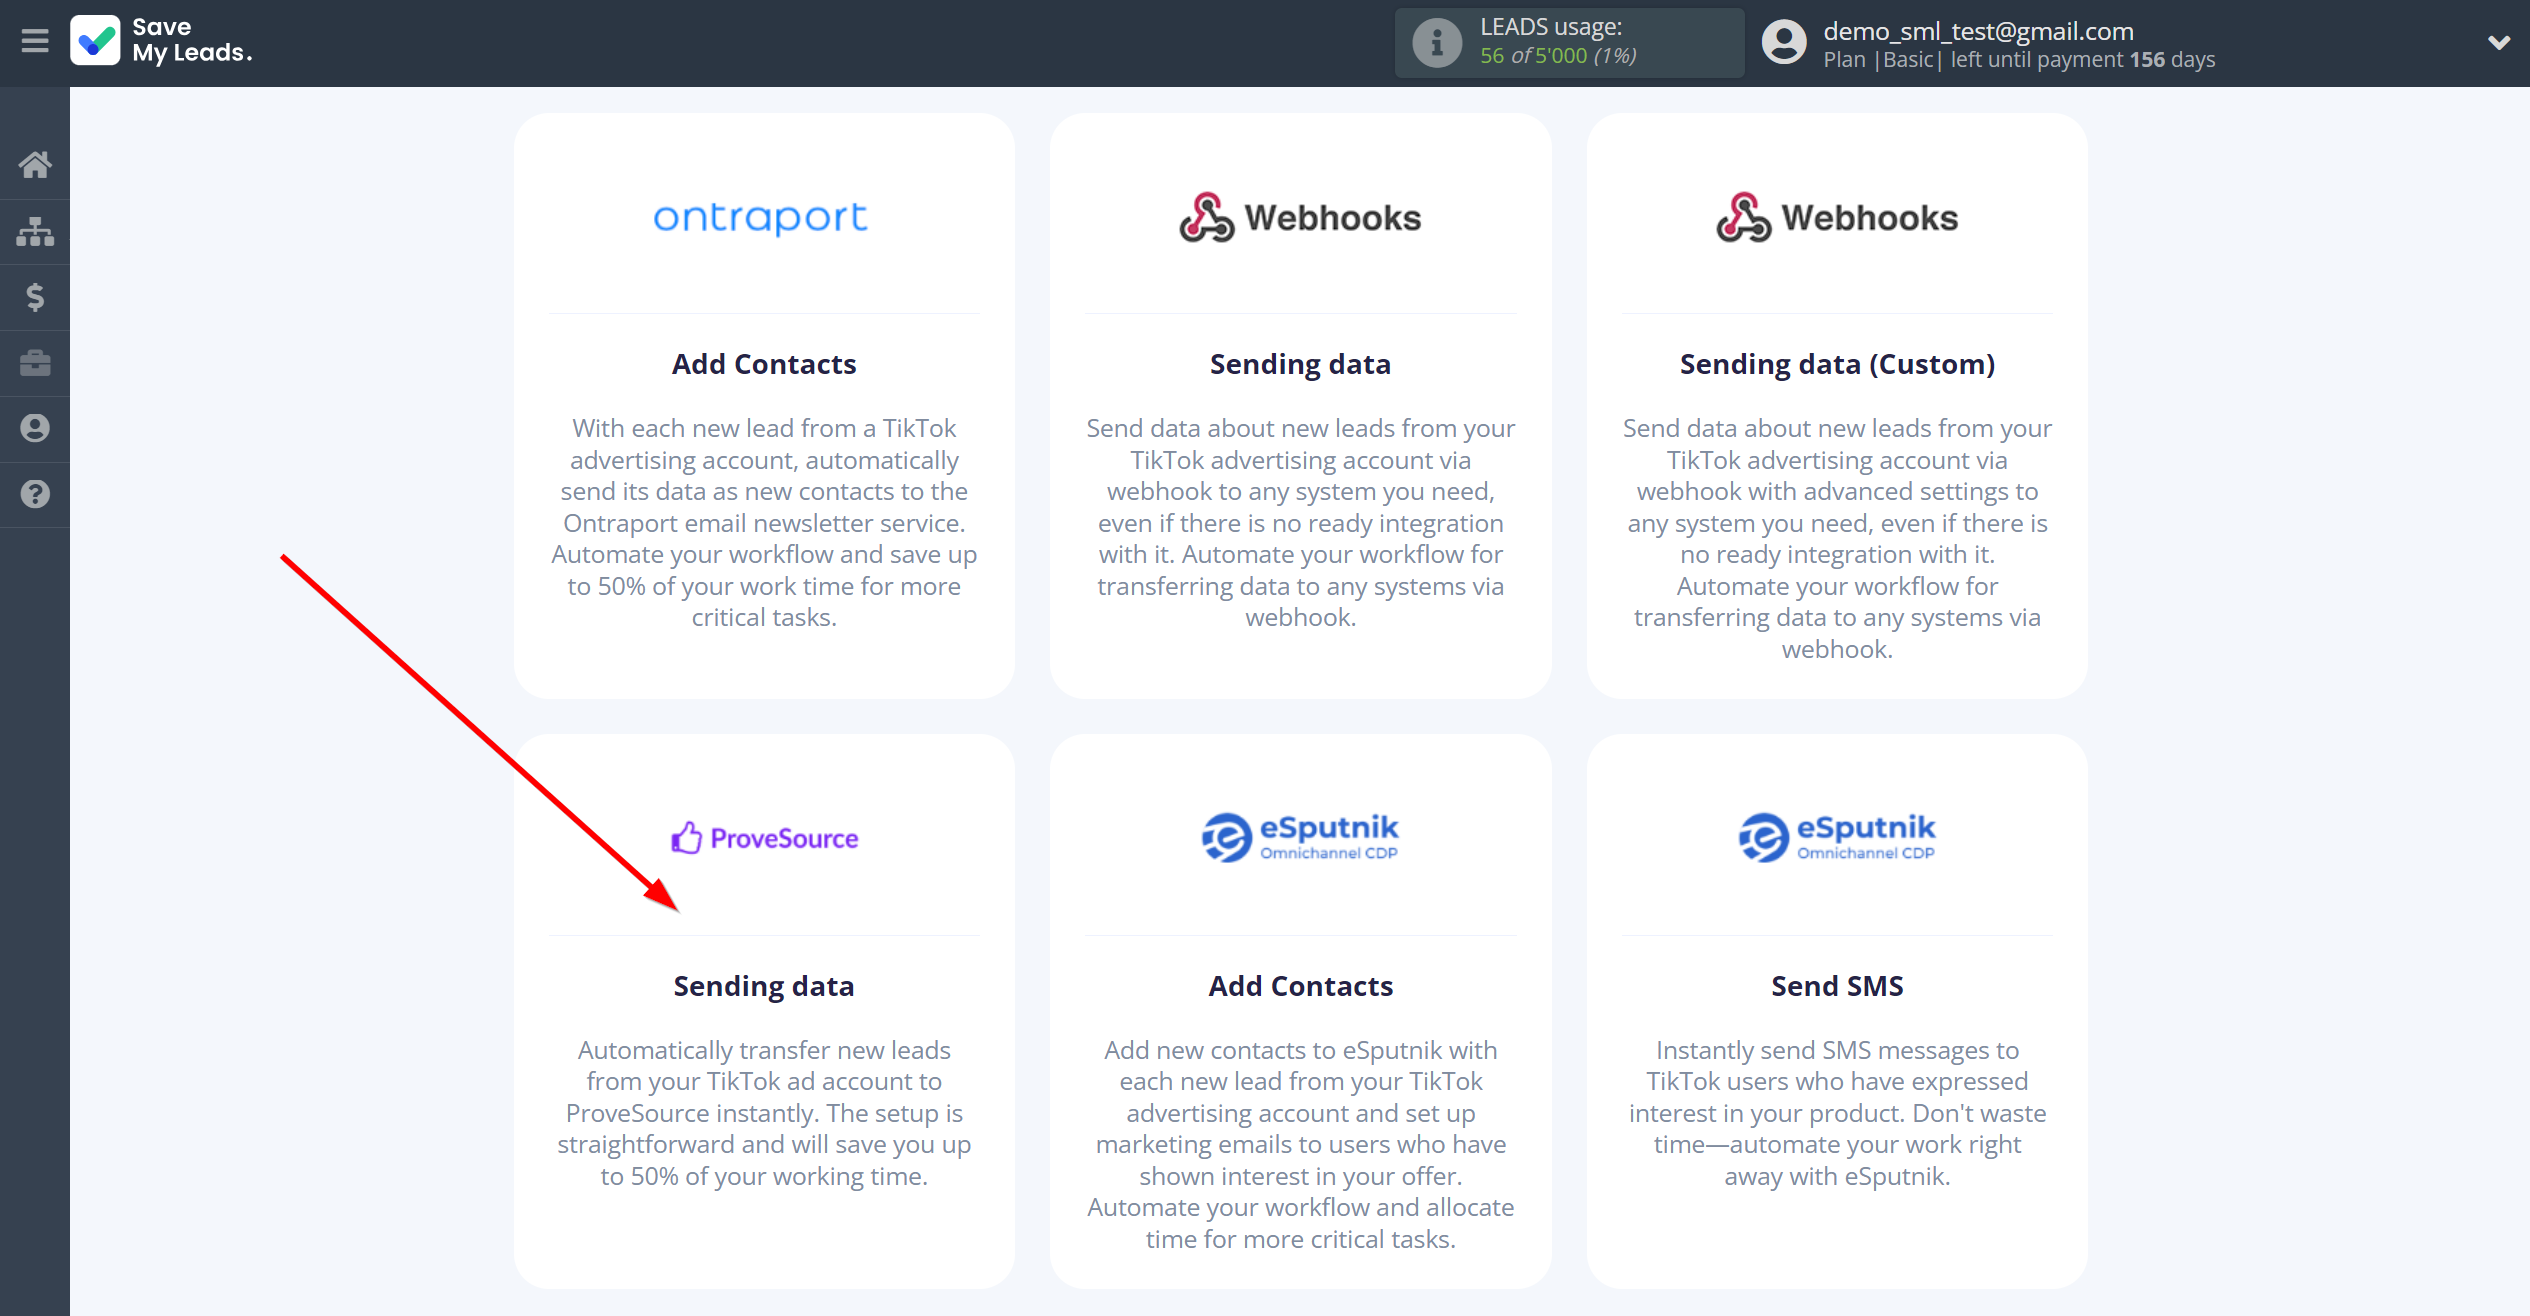Click Ontraport Add Contacts title
Viewport: 2530px width, 1316px height.
coord(764,364)
